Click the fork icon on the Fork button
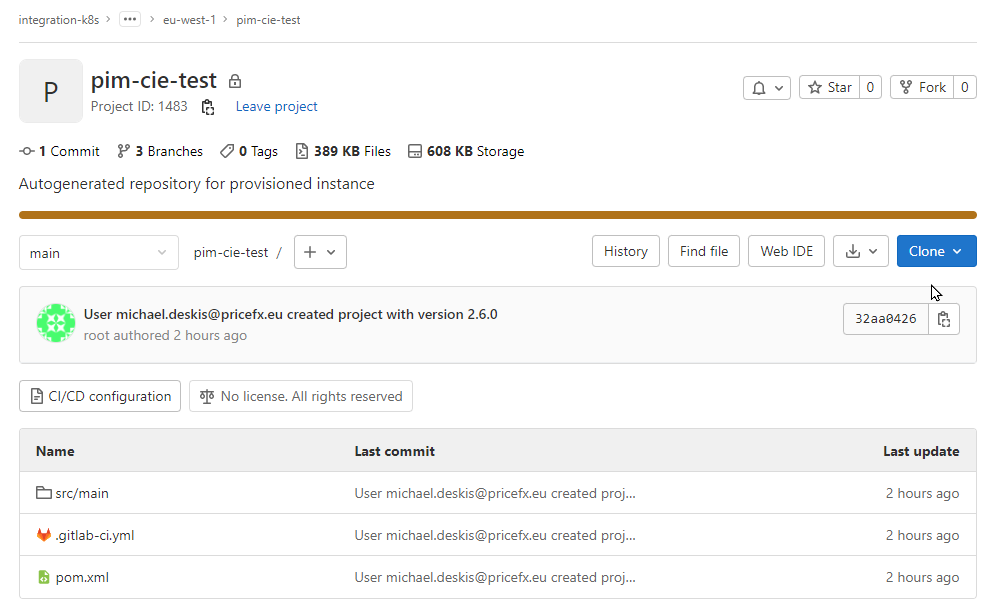The image size is (988, 611). point(905,87)
